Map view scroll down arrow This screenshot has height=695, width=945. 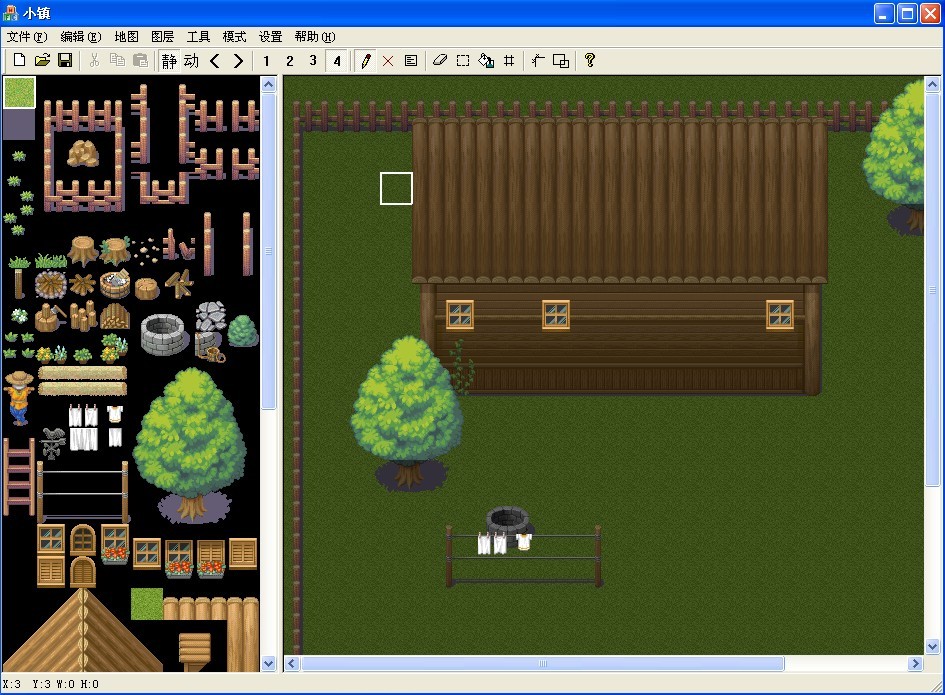coord(932,647)
